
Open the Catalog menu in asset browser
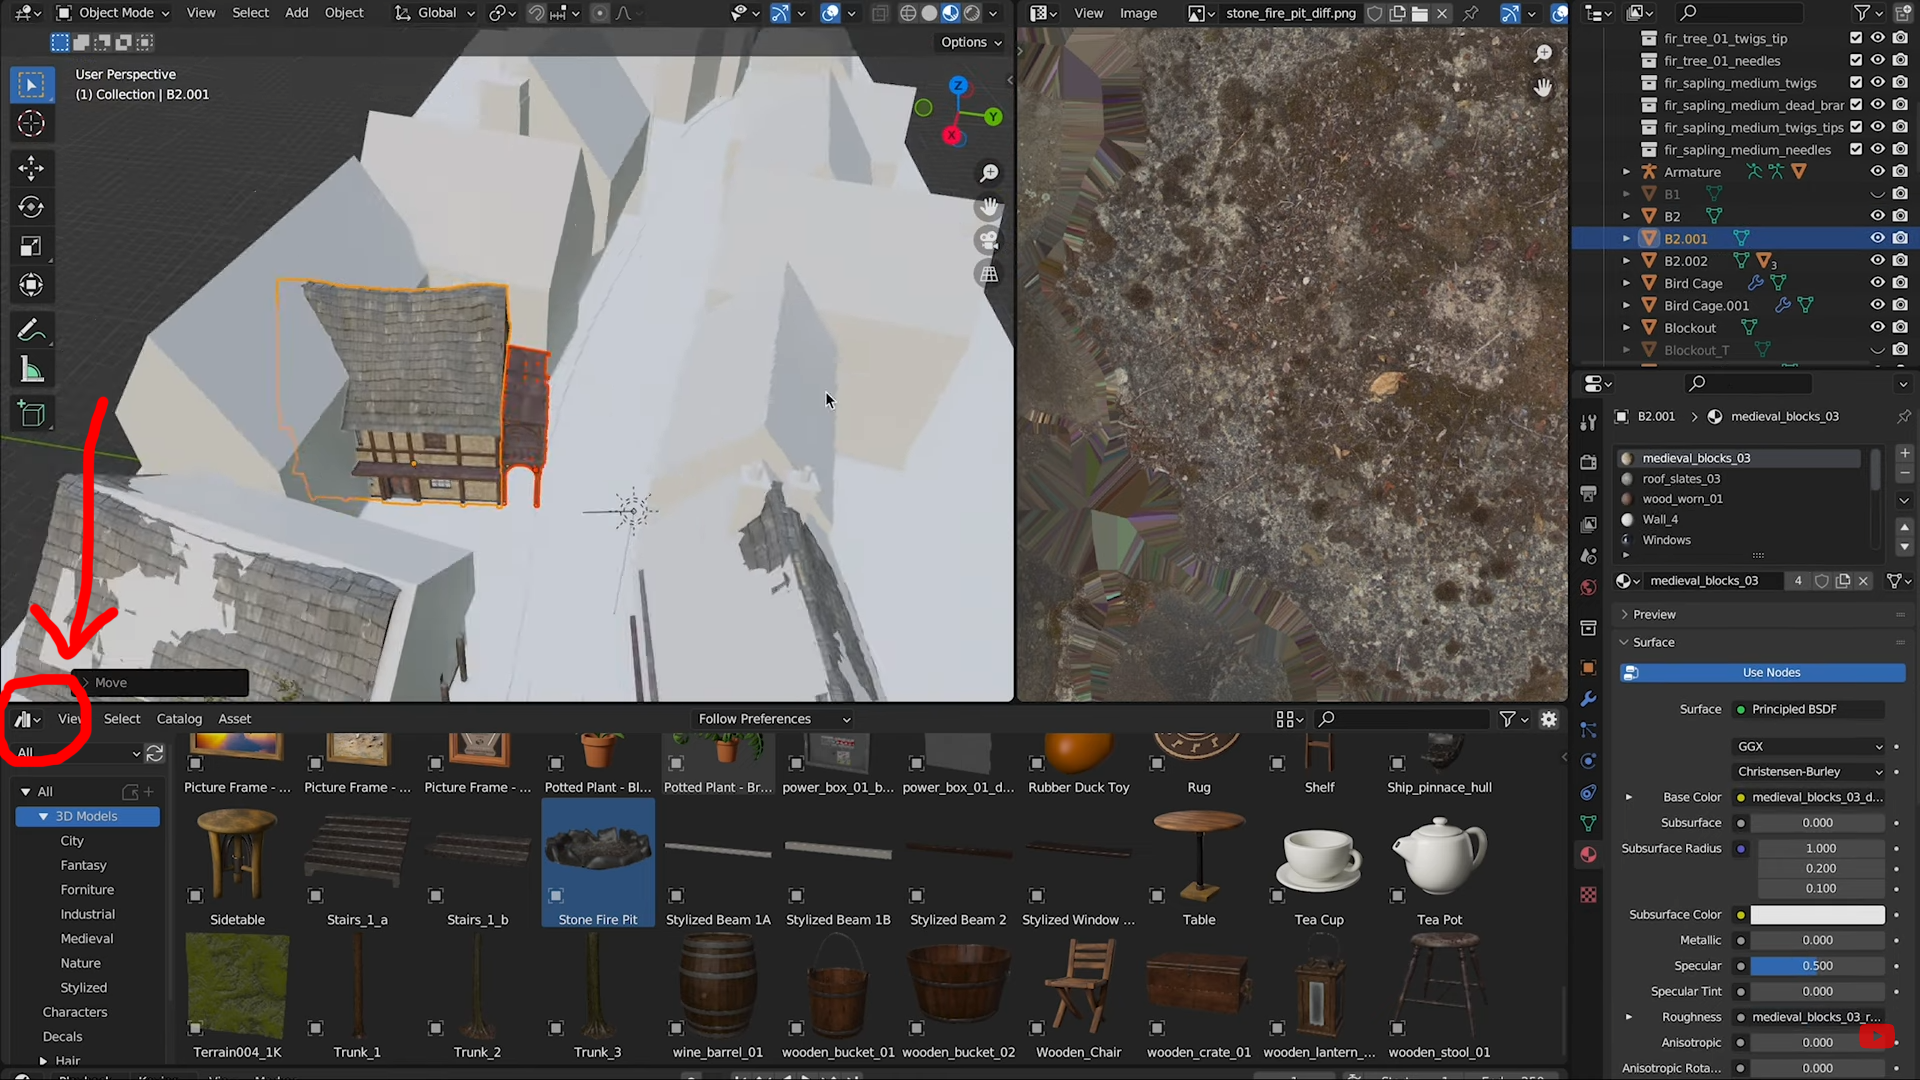tap(179, 719)
